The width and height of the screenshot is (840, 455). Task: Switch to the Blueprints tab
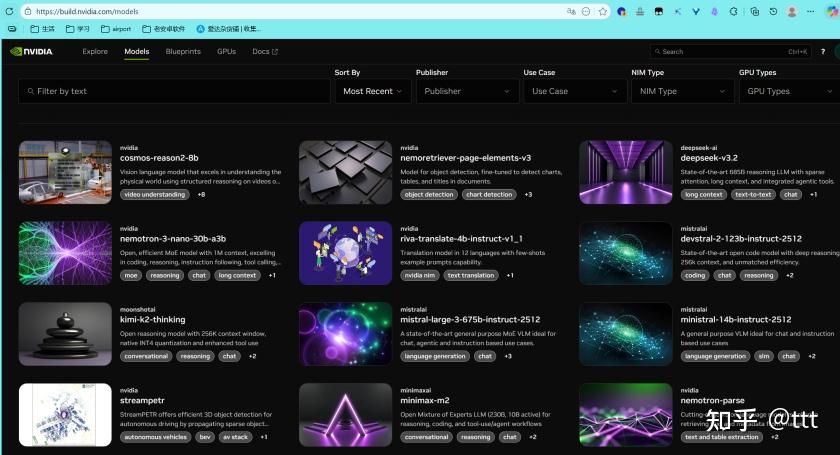pyautogui.click(x=183, y=51)
